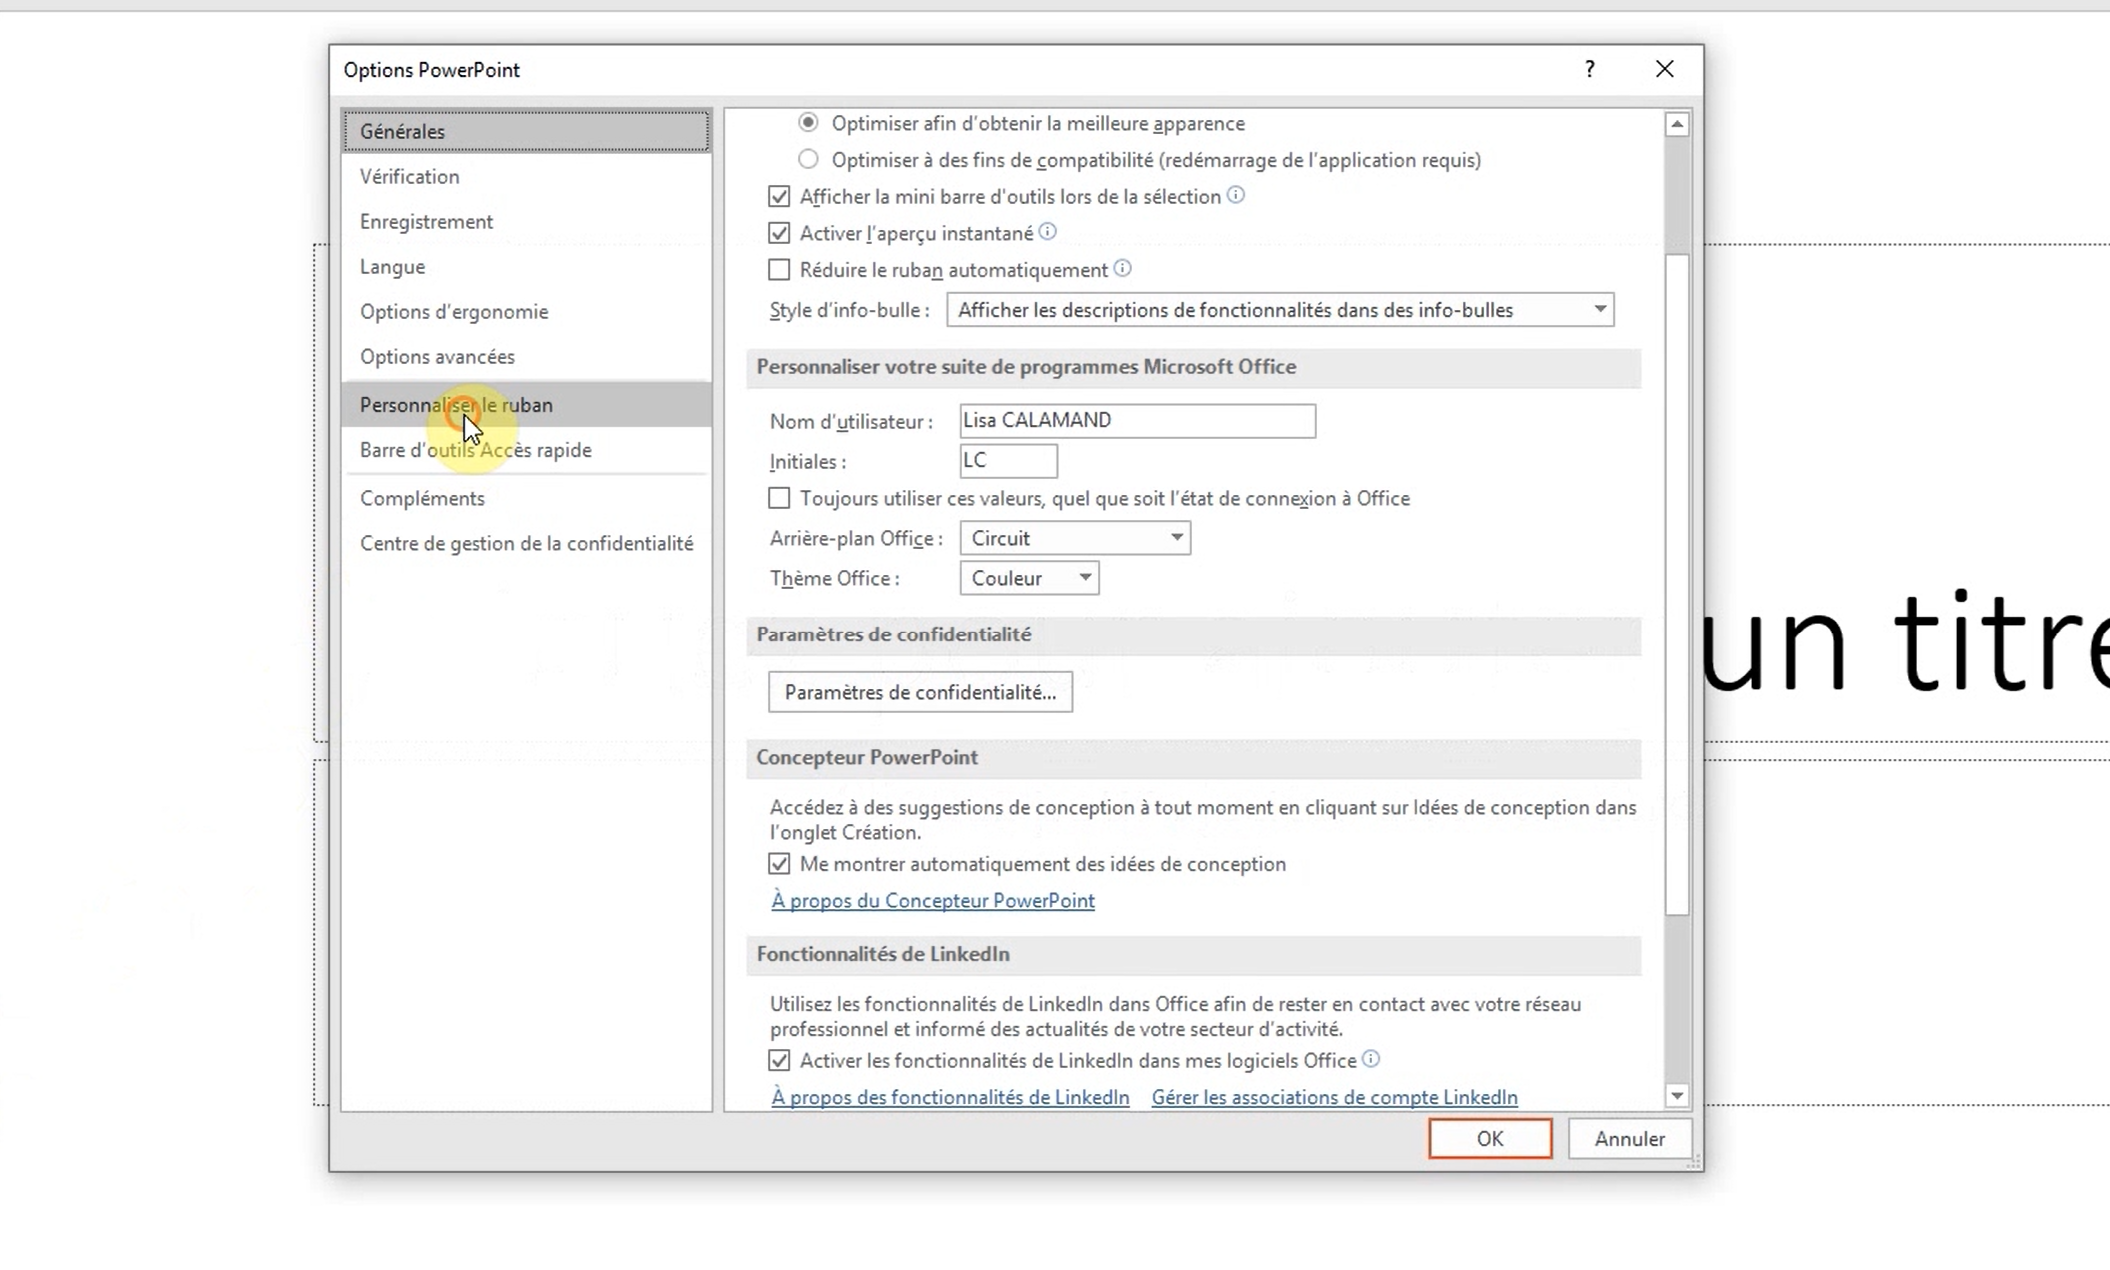Viewport: 2110px width, 1270px height.
Task: Check Toujours utiliser ces valeurs option
Action: (x=779, y=498)
